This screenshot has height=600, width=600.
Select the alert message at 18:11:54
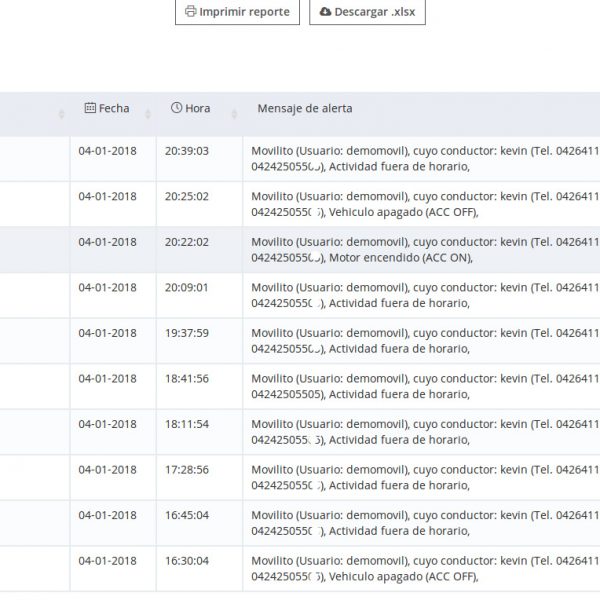[400, 432]
